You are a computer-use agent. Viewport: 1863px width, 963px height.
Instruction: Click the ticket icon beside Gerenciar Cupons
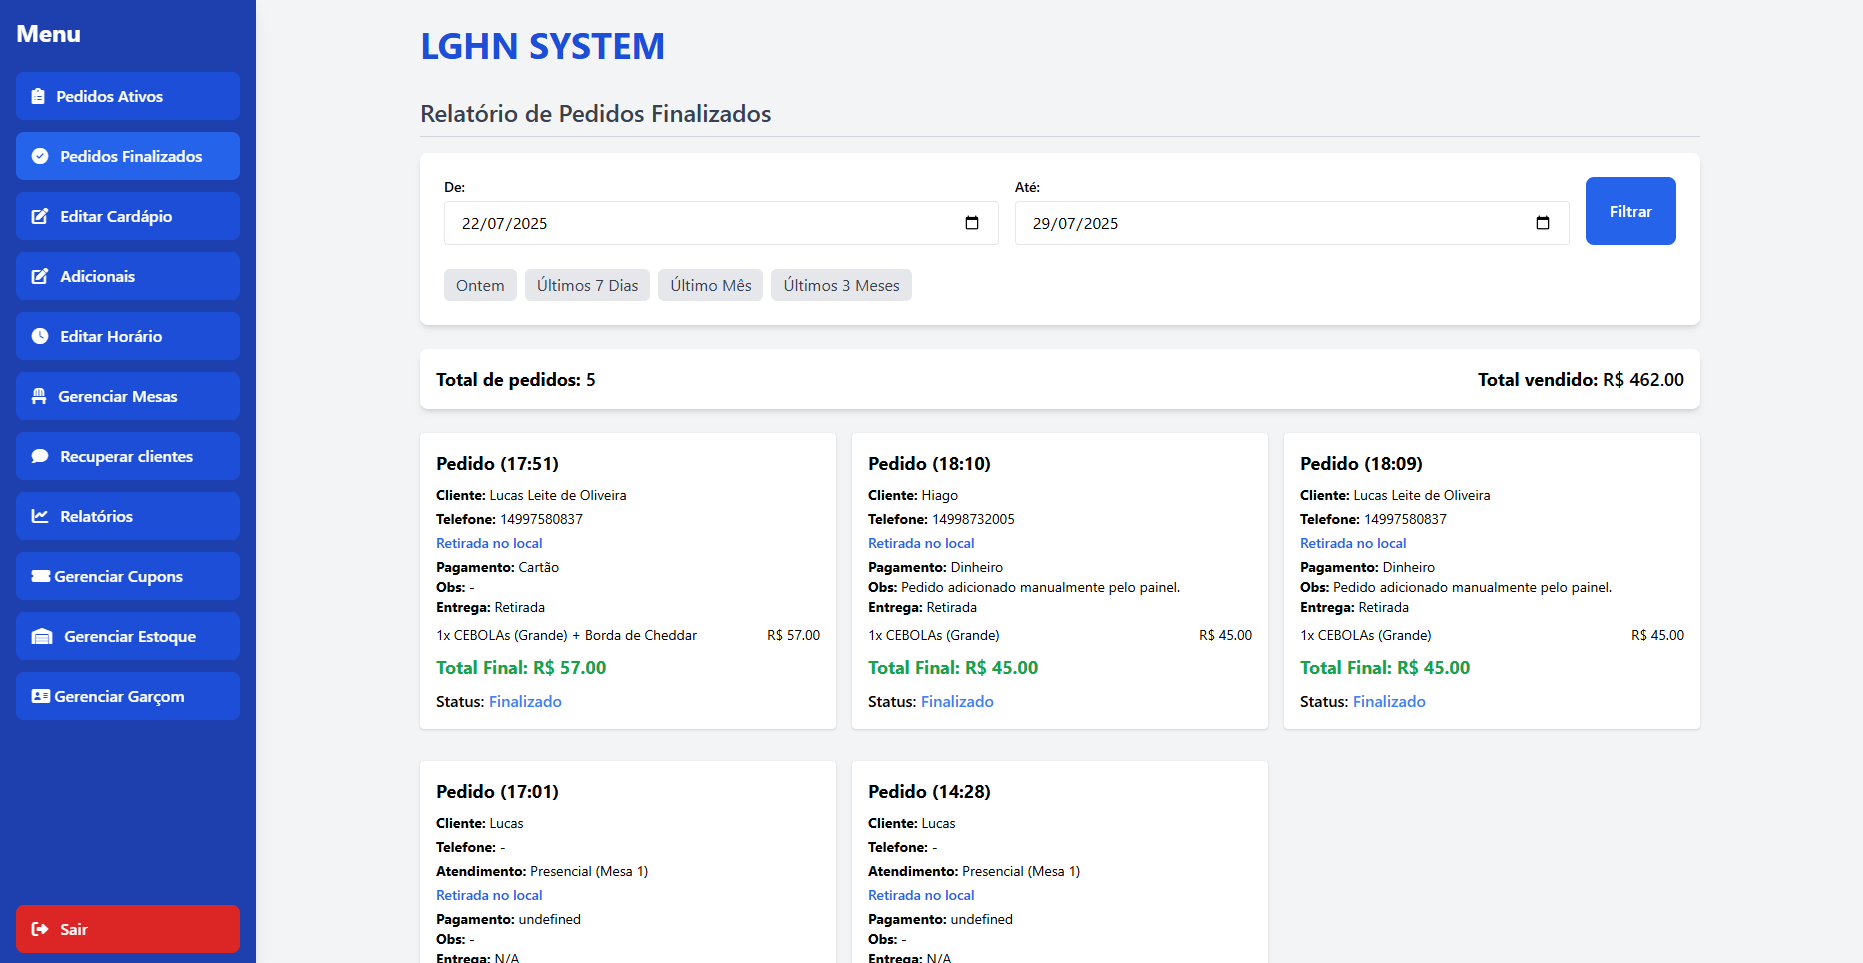pos(41,576)
